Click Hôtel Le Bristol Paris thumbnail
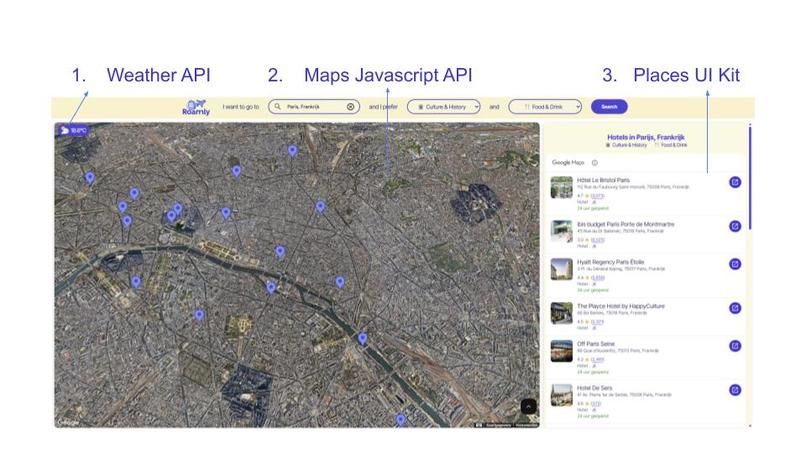Screen dimensions: 806x453 [x=561, y=187]
